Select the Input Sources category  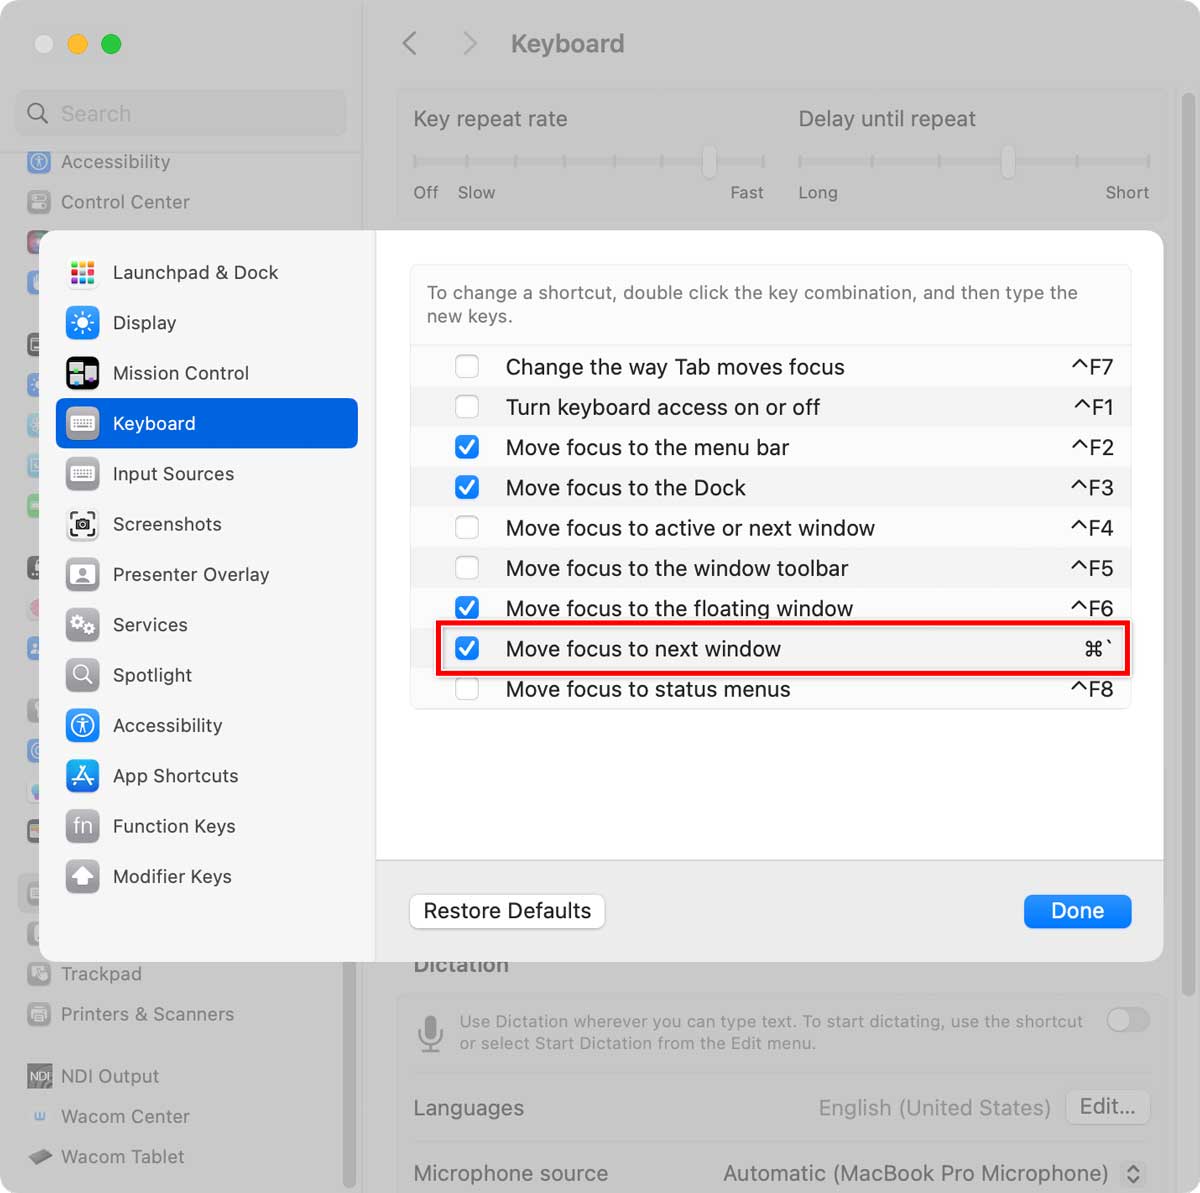[x=174, y=474]
